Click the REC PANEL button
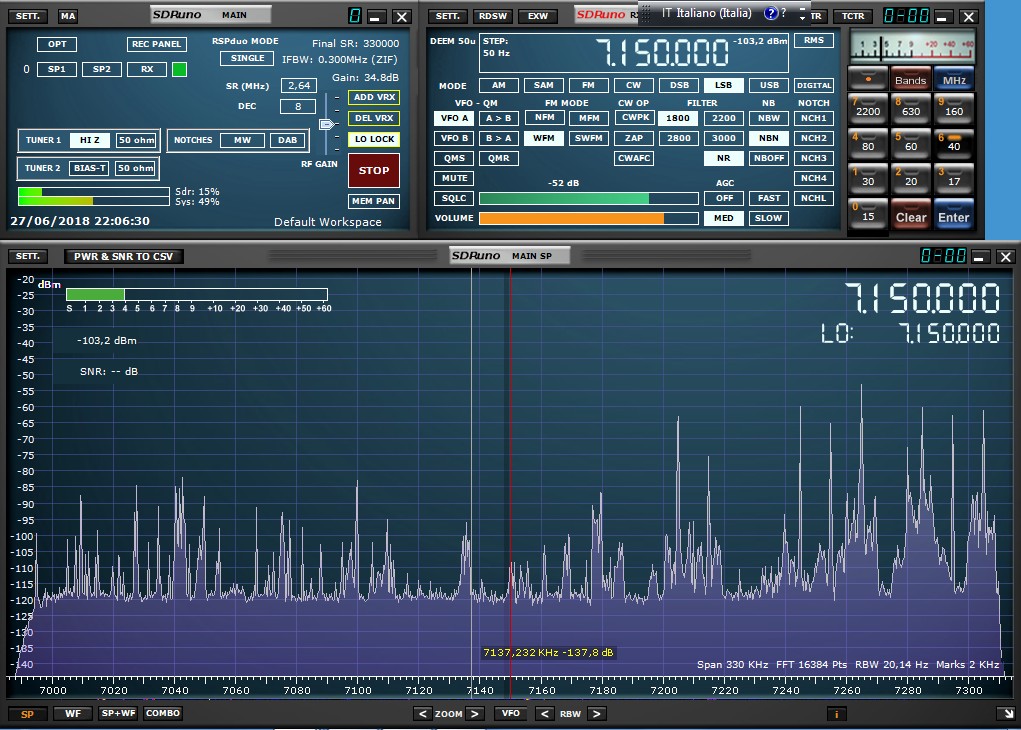Viewport: 1021px width, 730px height. (x=156, y=44)
